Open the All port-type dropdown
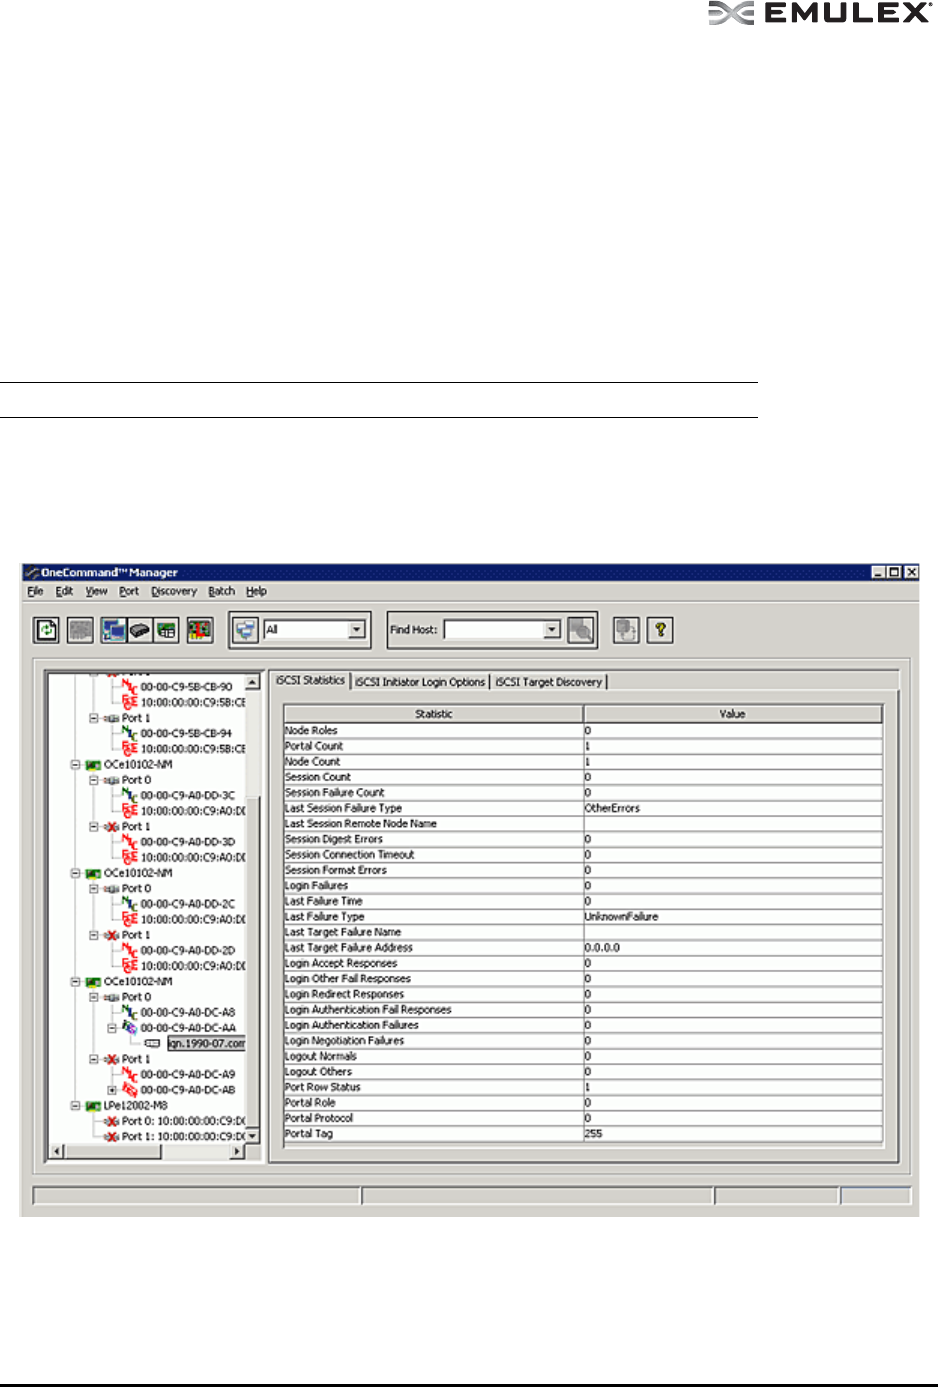Image resolution: width=938 pixels, height=1387 pixels. pyautogui.click(x=357, y=630)
